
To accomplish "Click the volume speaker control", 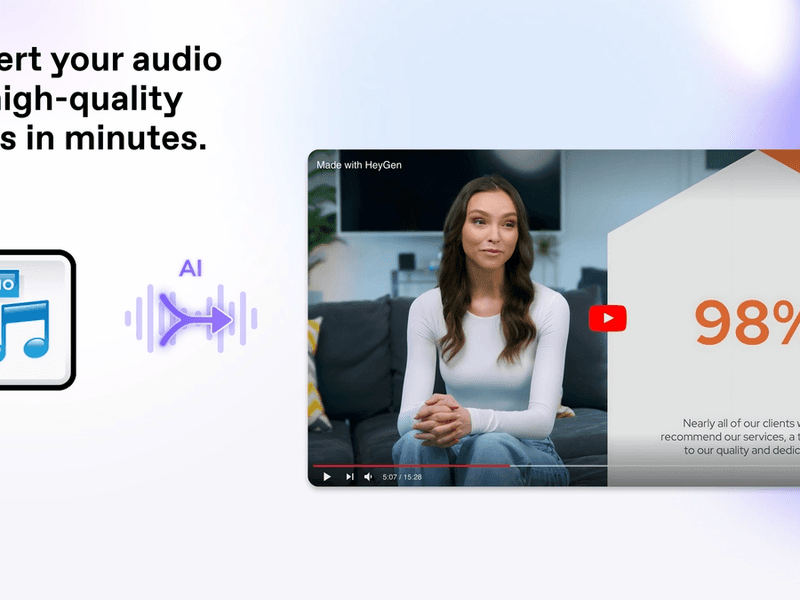I will (367, 477).
